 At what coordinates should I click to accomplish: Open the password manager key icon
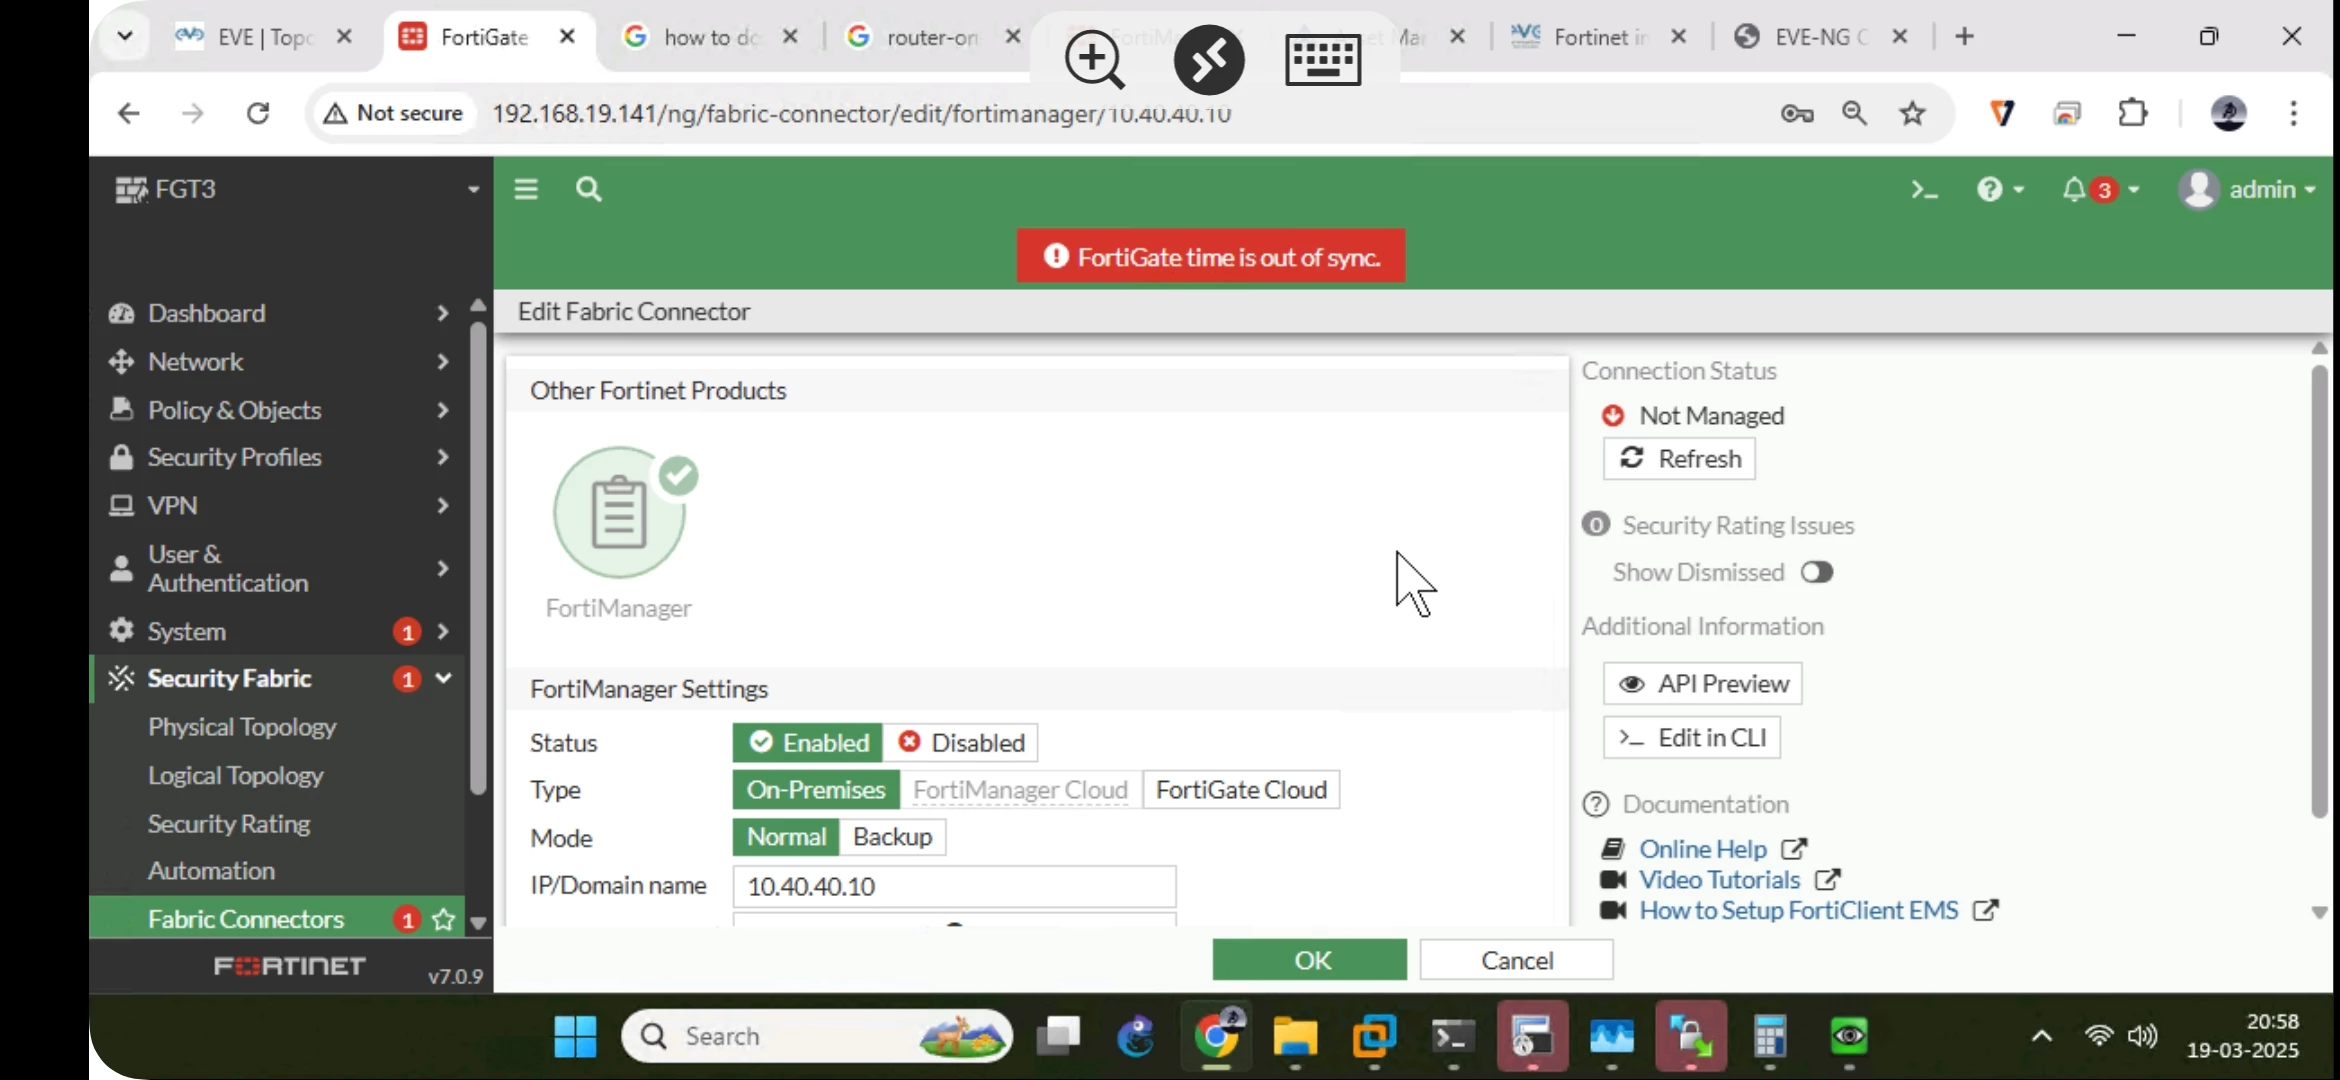[1797, 113]
